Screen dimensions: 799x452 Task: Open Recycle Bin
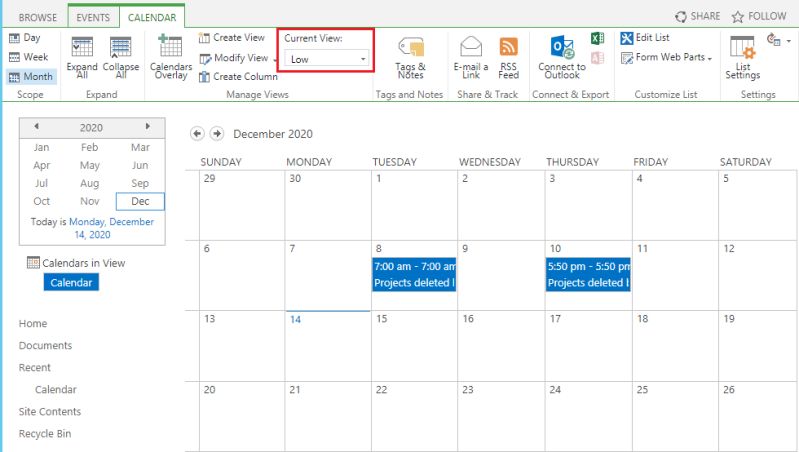45,434
